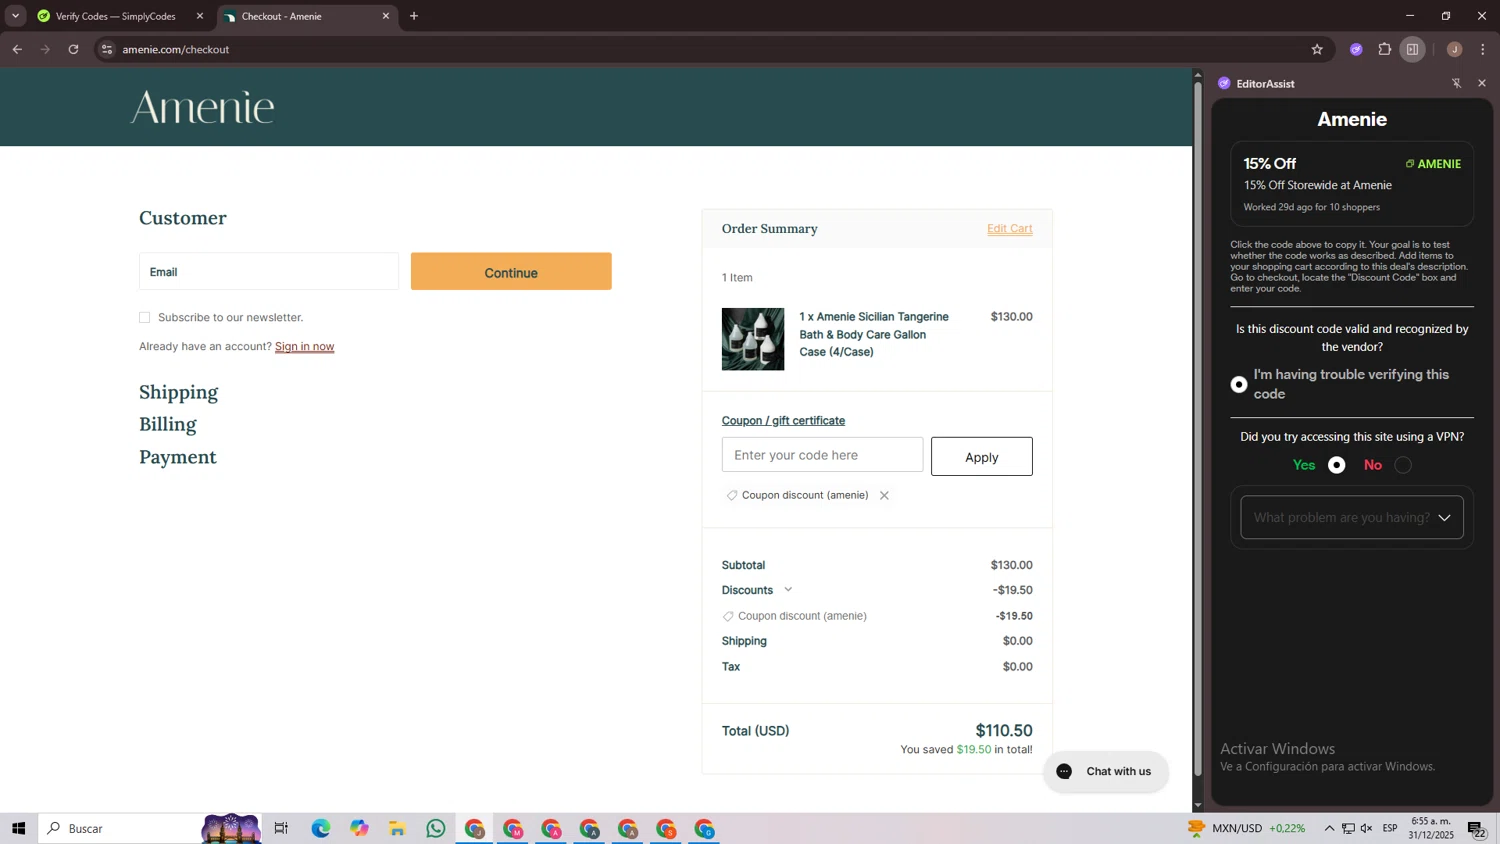Open the tab search dropdown arrow
Image resolution: width=1500 pixels, height=844 pixels.
[x=15, y=16]
